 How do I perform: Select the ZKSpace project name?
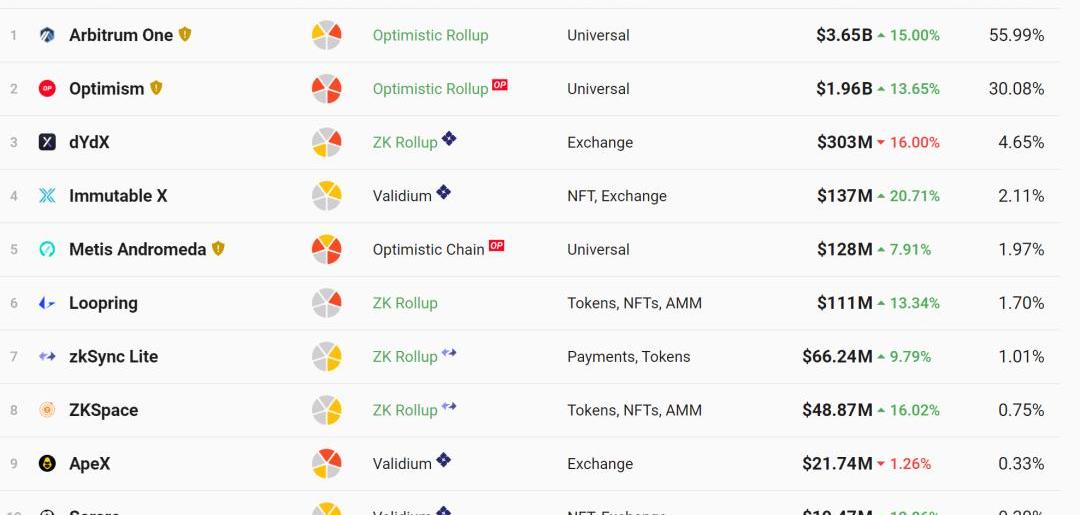(x=103, y=410)
